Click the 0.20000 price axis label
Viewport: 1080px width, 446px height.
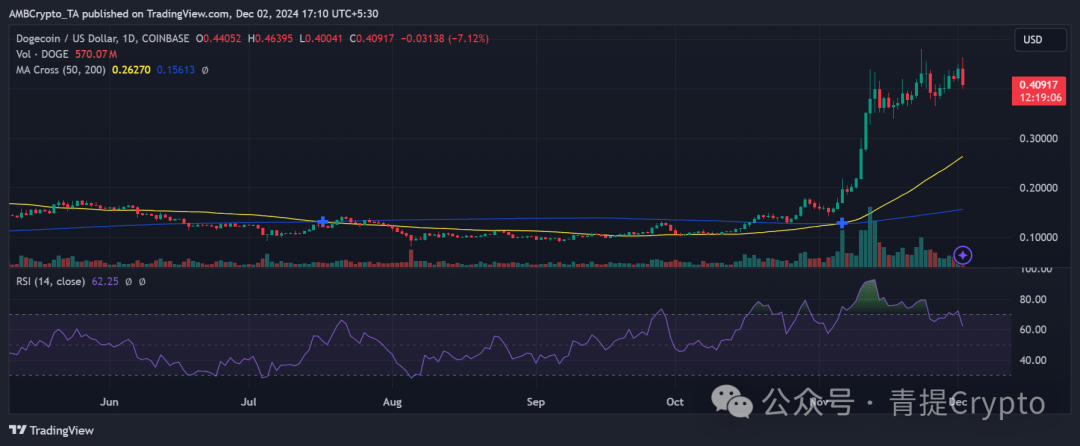coord(1037,187)
